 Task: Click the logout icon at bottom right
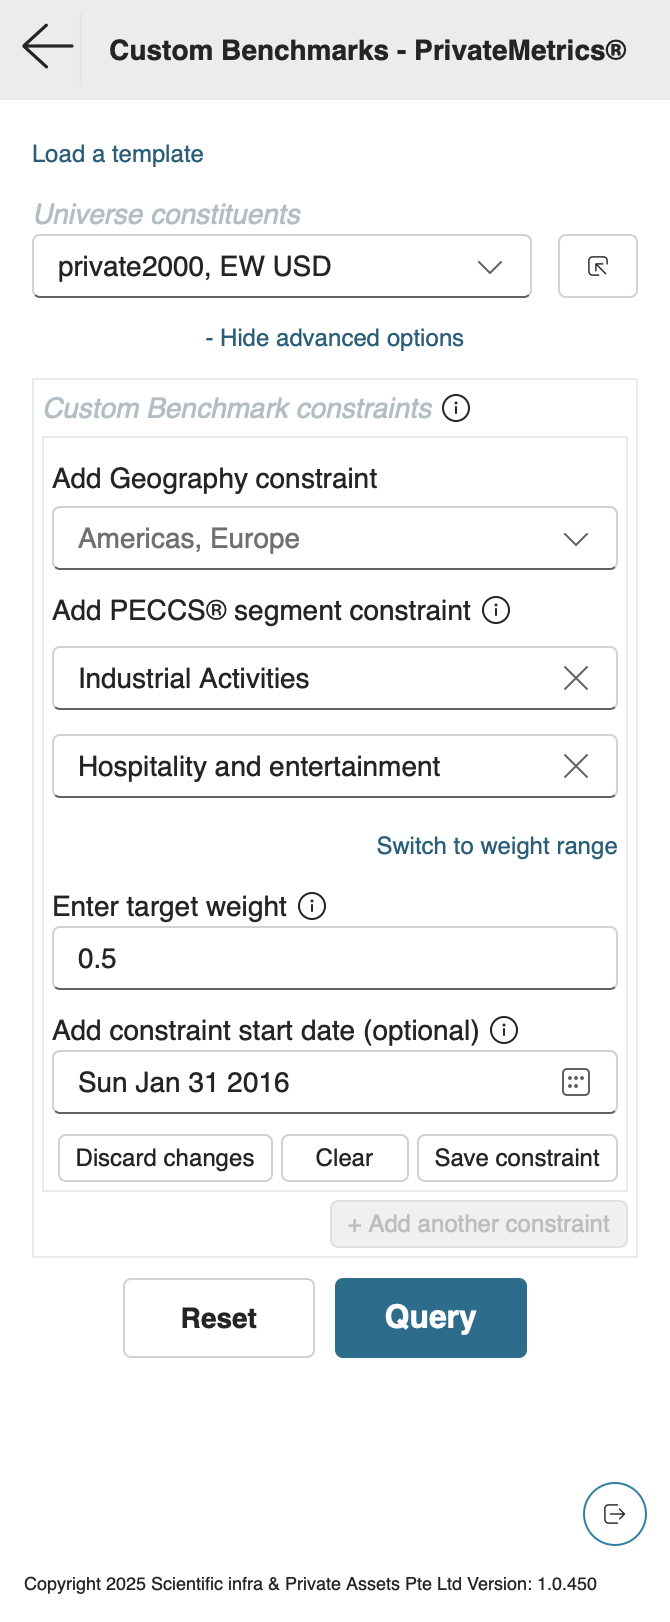[615, 1514]
